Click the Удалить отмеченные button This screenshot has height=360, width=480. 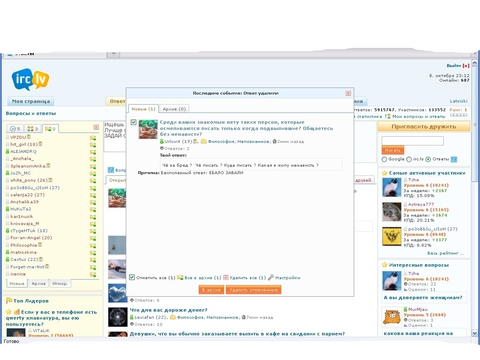click(x=253, y=290)
